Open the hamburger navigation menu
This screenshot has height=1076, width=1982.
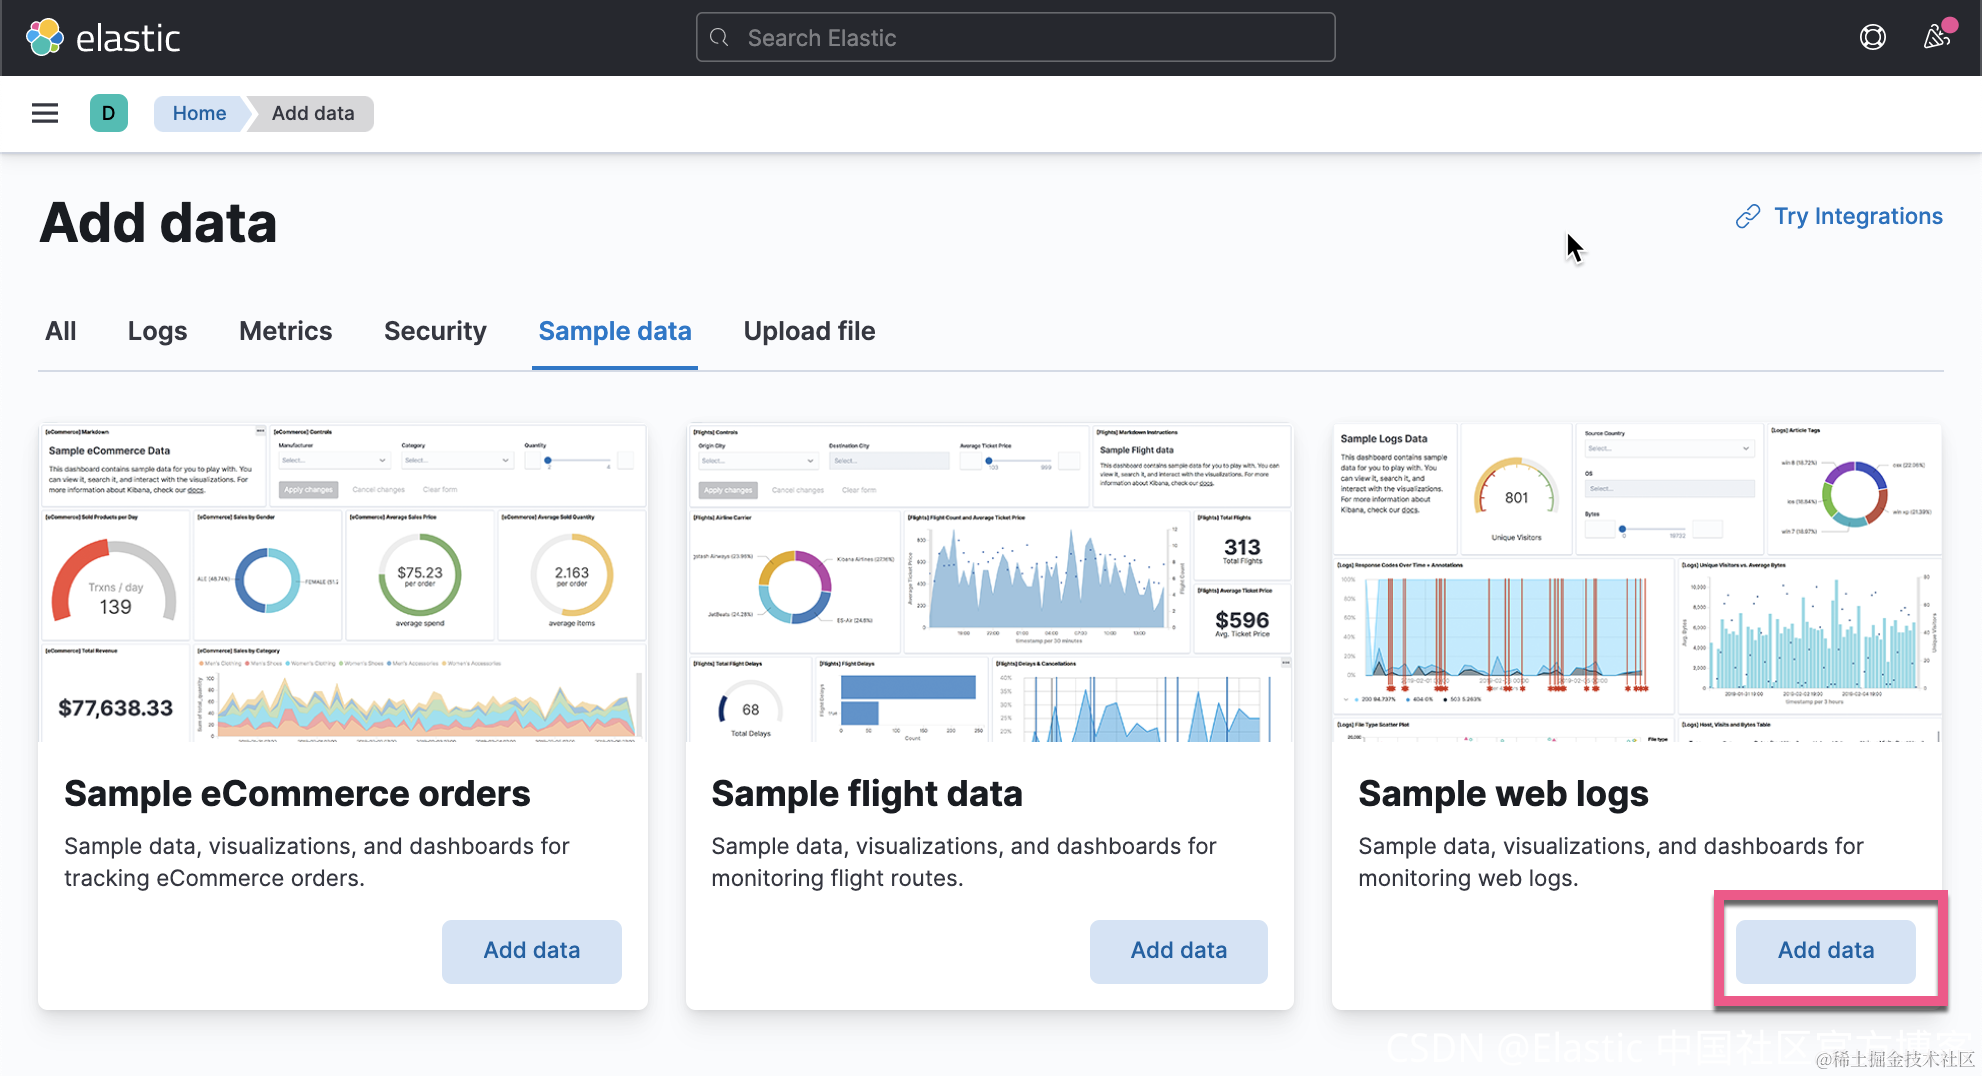click(45, 113)
